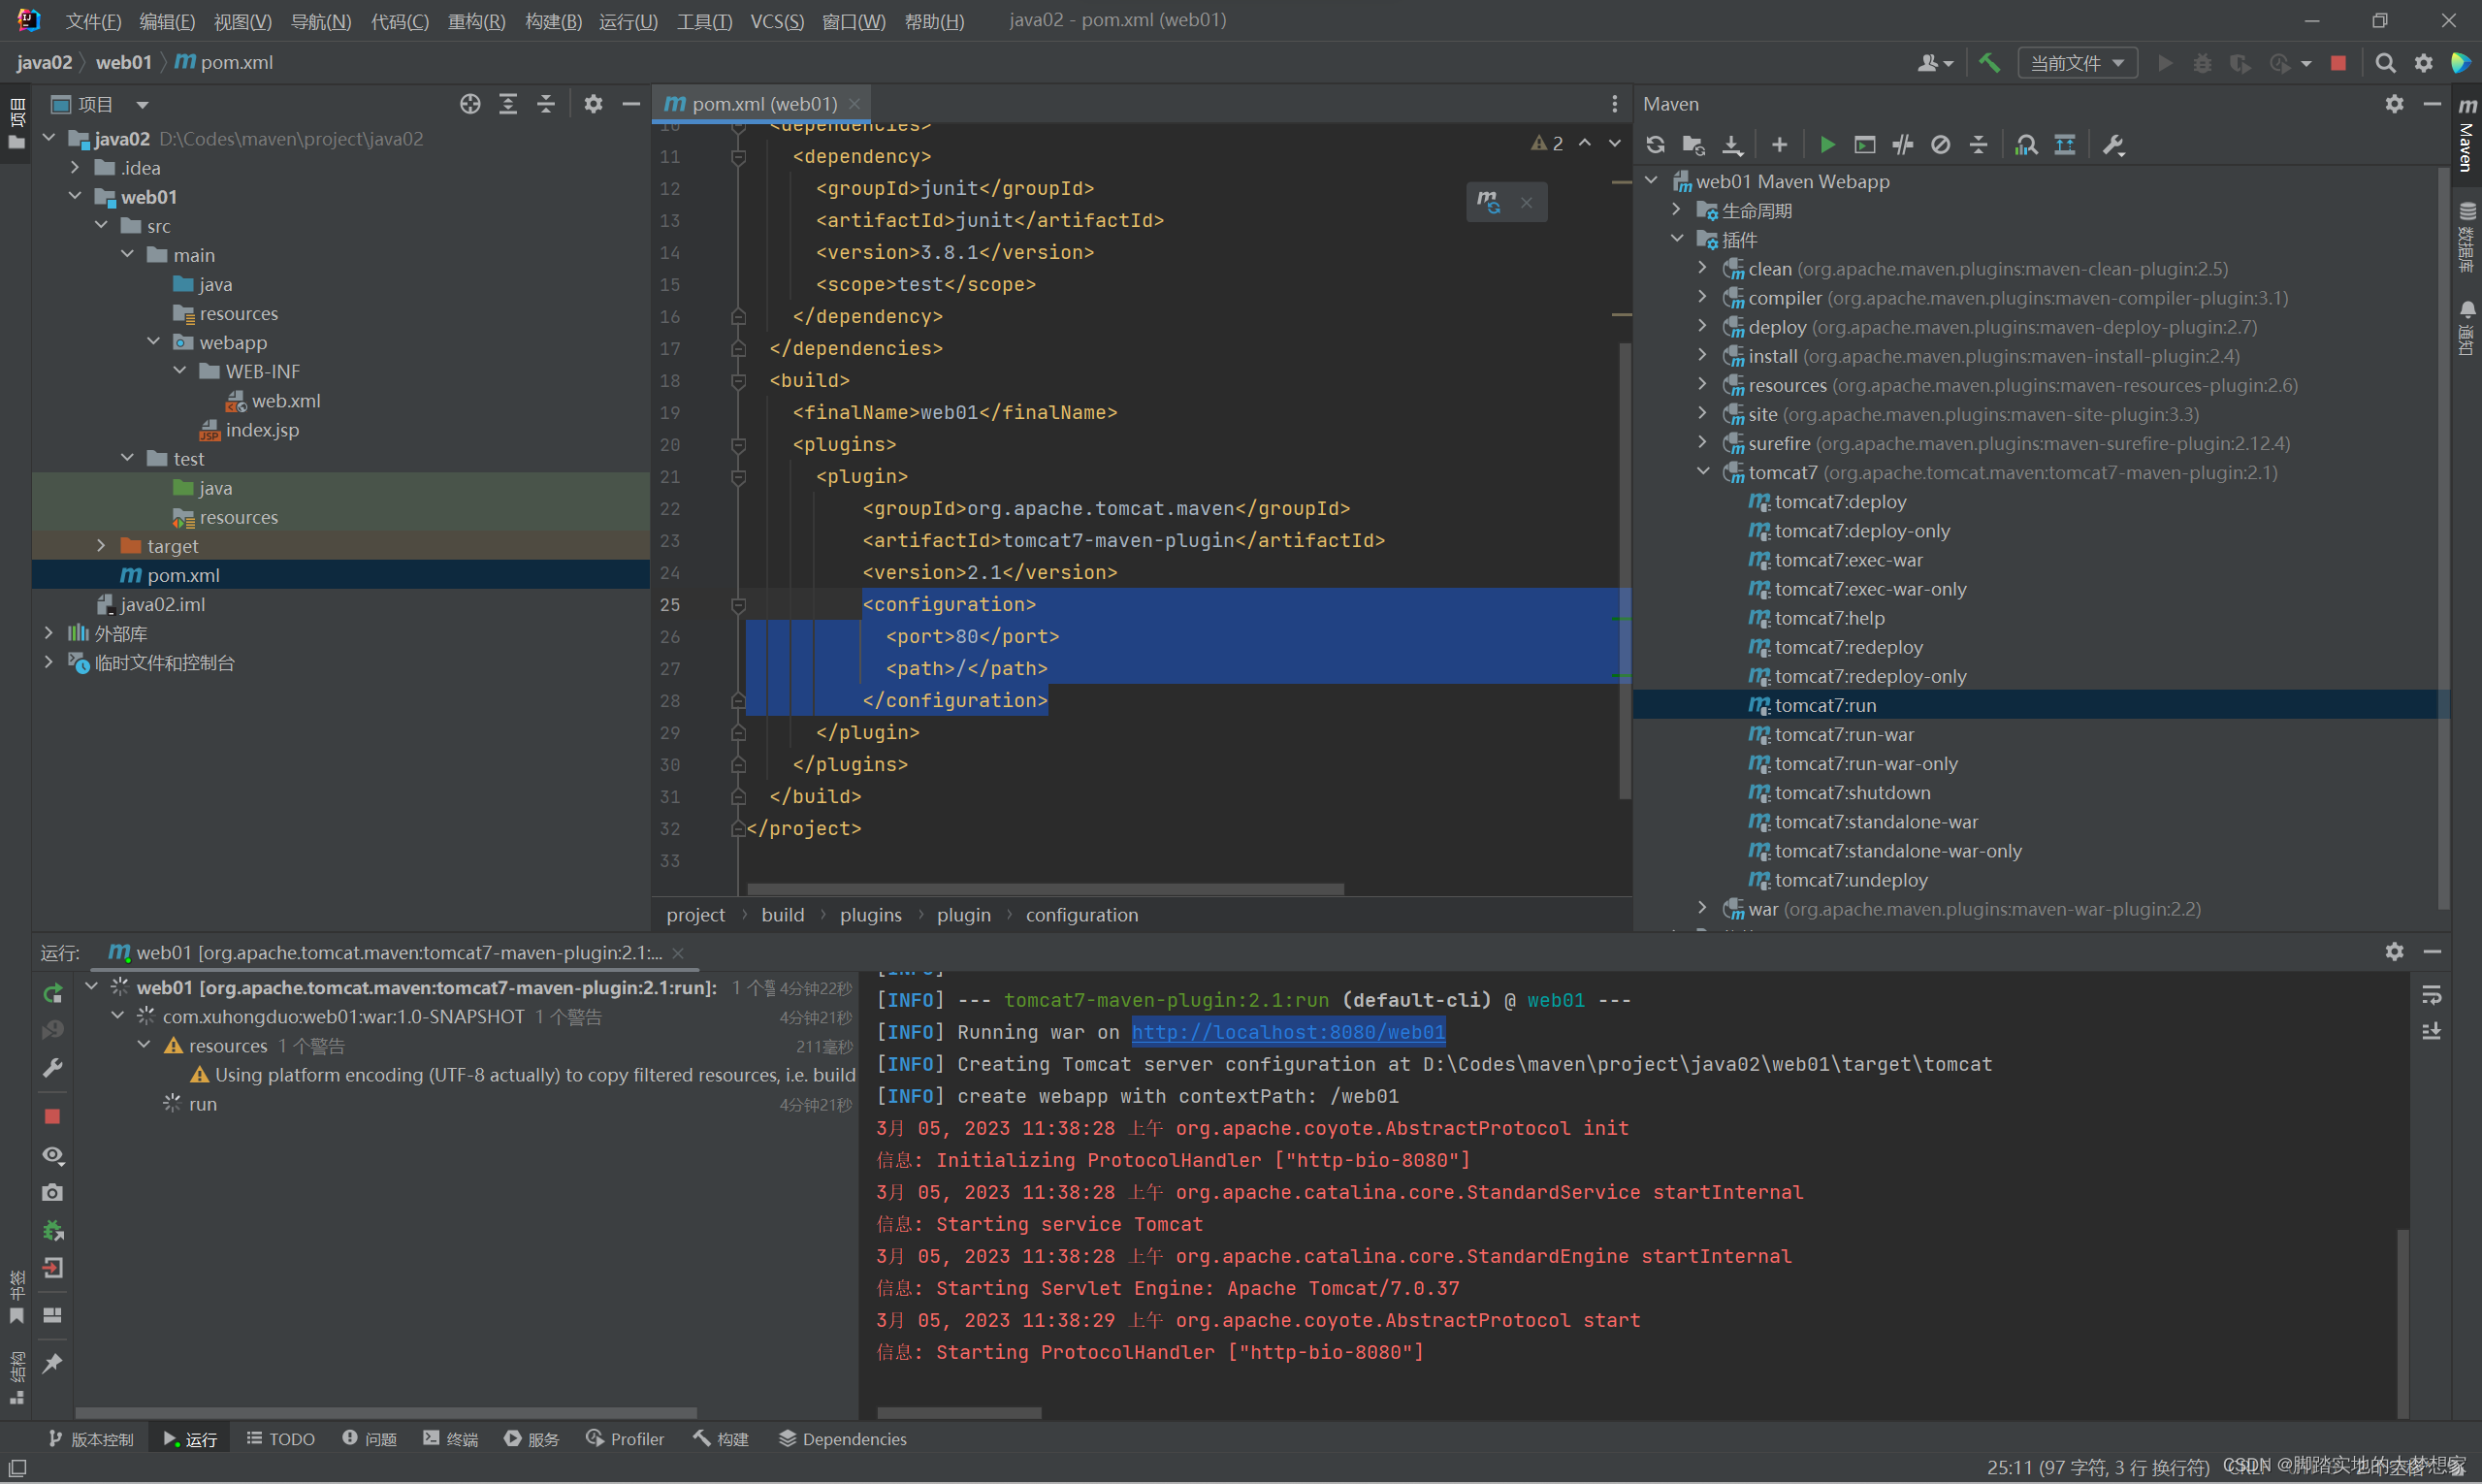The image size is (2482, 1484).
Task: Open Maven settings wrench icon
Action: click(x=2113, y=145)
